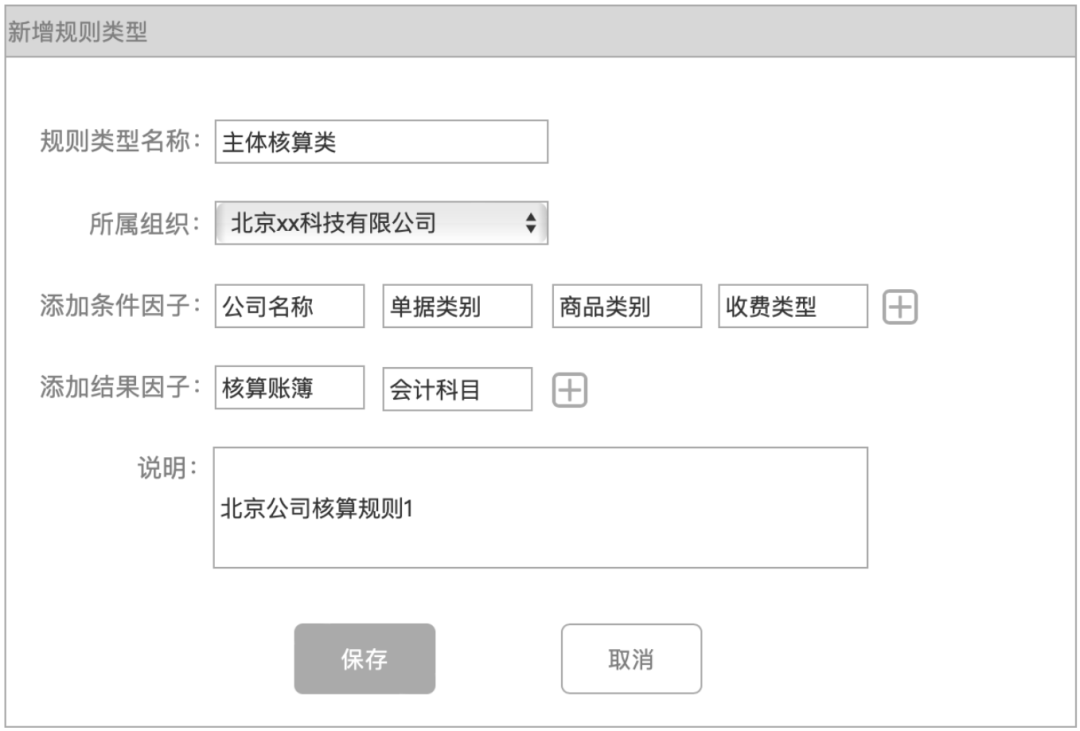1080x731 pixels.
Task: Select the 核算账簿 result factor field
Action: click(x=290, y=389)
